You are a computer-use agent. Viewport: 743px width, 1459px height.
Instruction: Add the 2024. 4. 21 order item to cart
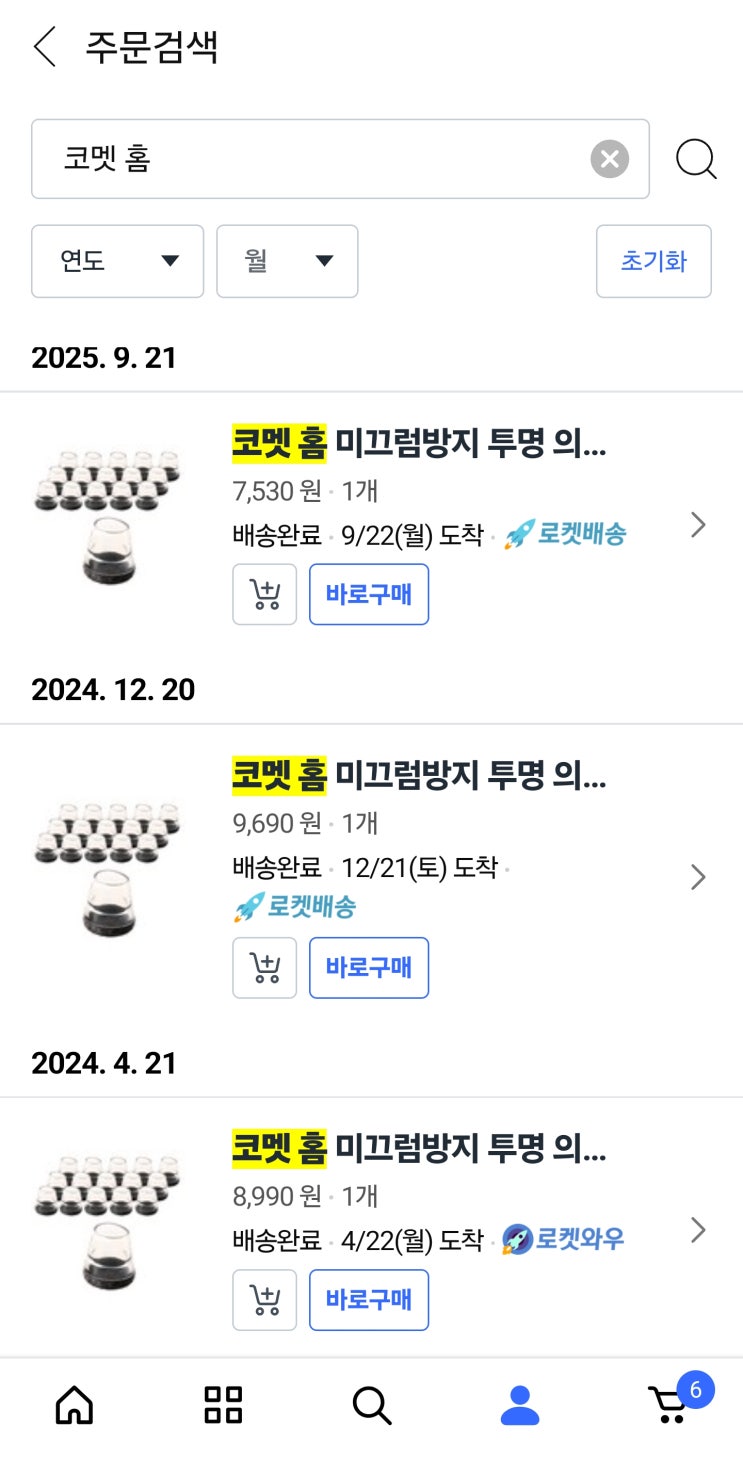pos(265,1300)
